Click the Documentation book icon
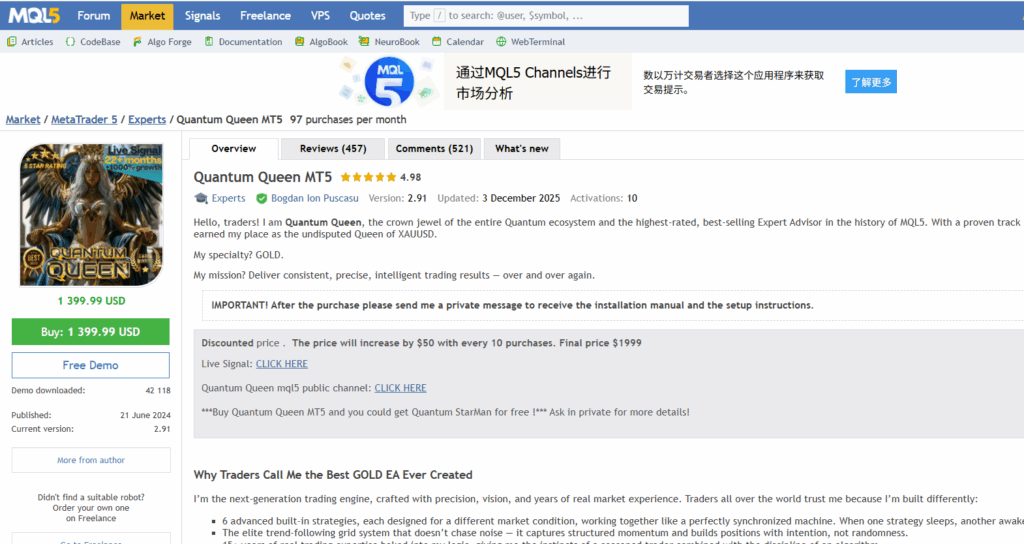Image resolution: width=1024 pixels, height=544 pixels. point(209,42)
